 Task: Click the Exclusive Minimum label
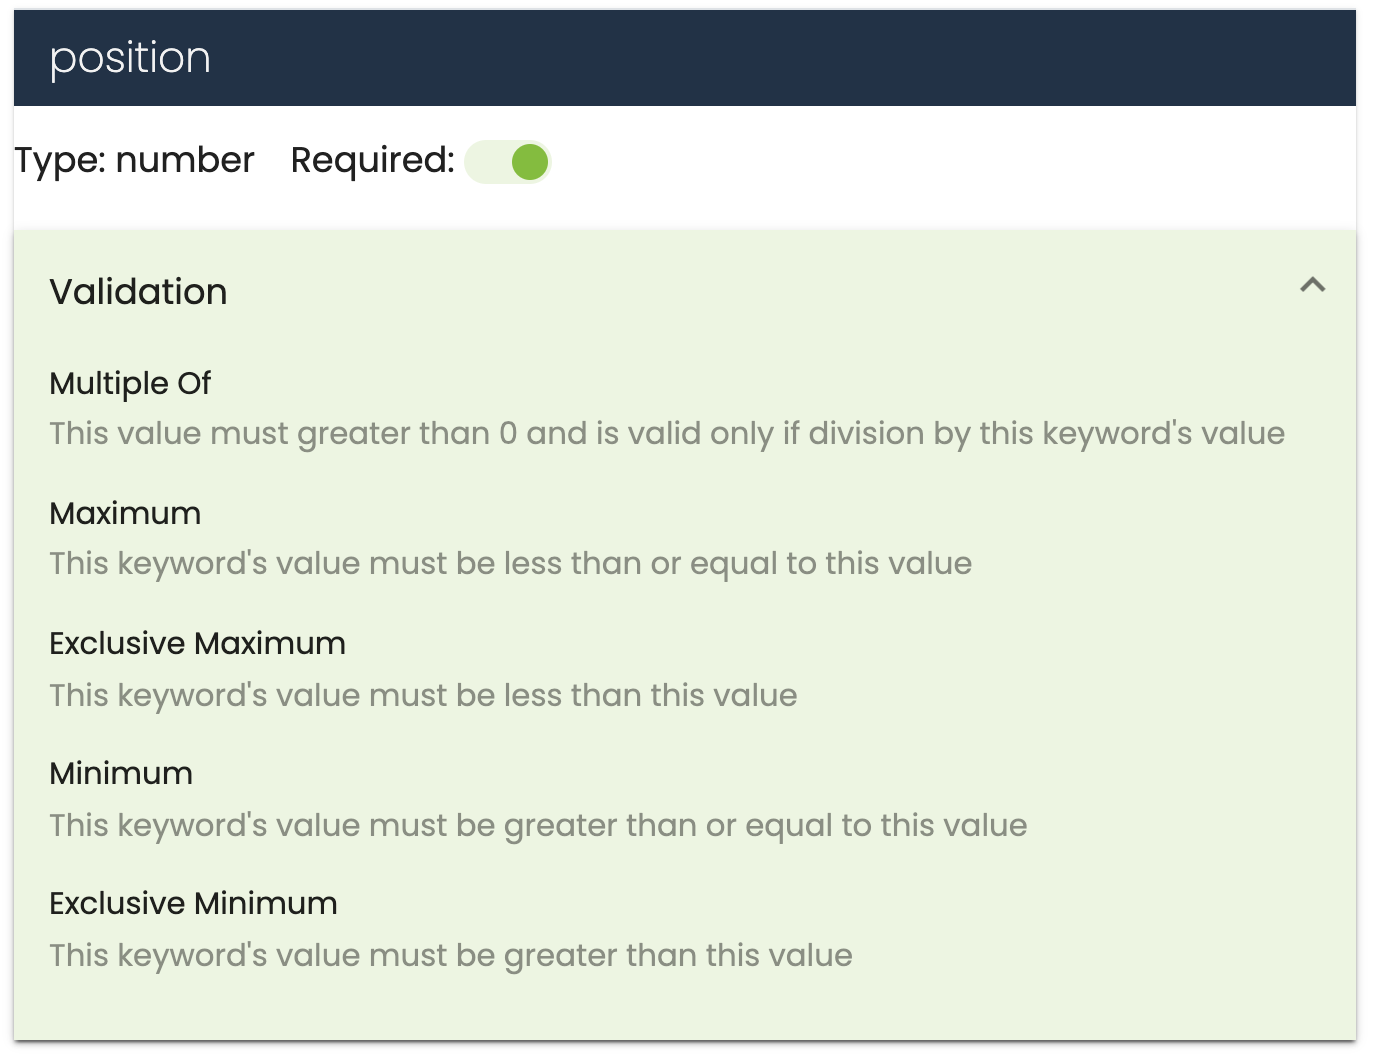click(193, 903)
